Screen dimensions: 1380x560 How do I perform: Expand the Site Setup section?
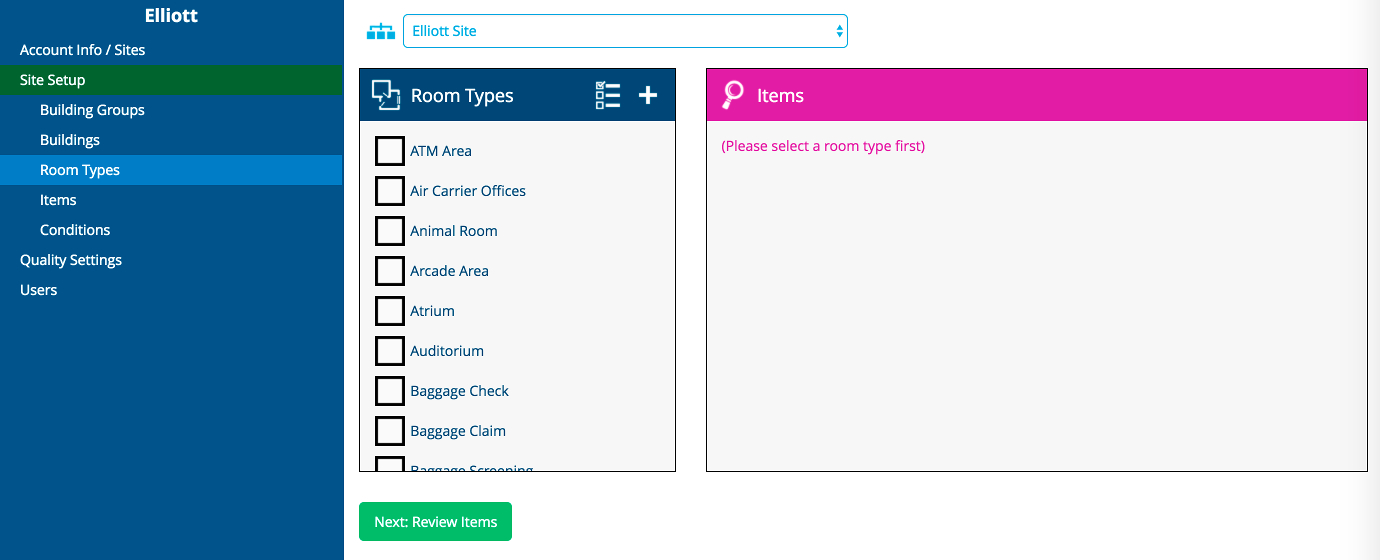pos(52,80)
